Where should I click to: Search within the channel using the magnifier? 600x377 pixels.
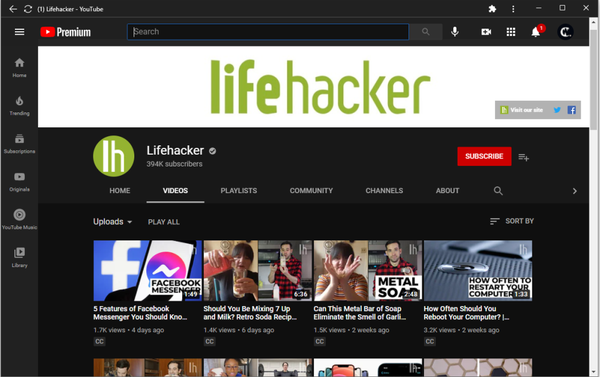pos(498,191)
